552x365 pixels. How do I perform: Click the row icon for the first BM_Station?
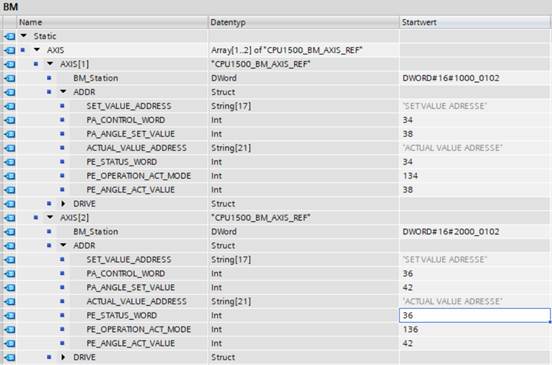point(10,78)
